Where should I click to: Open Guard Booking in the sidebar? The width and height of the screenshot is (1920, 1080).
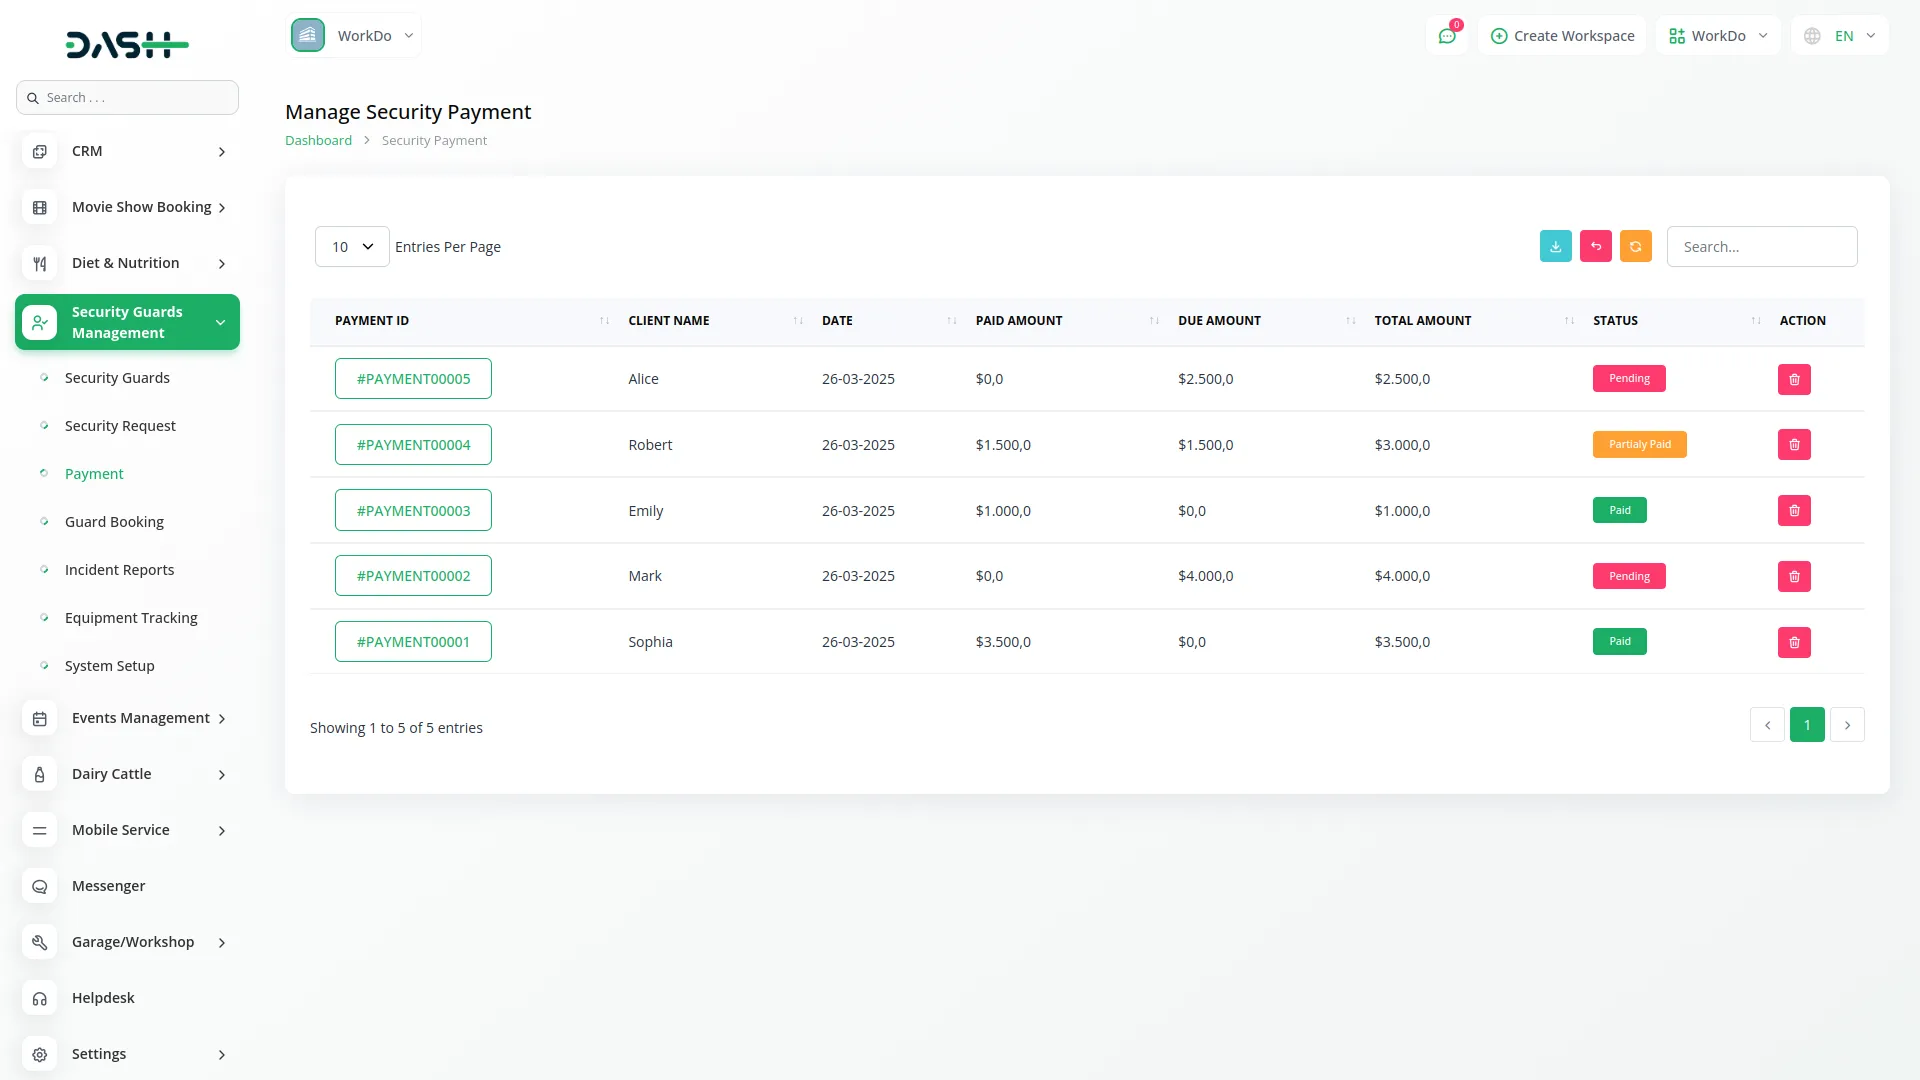click(114, 522)
